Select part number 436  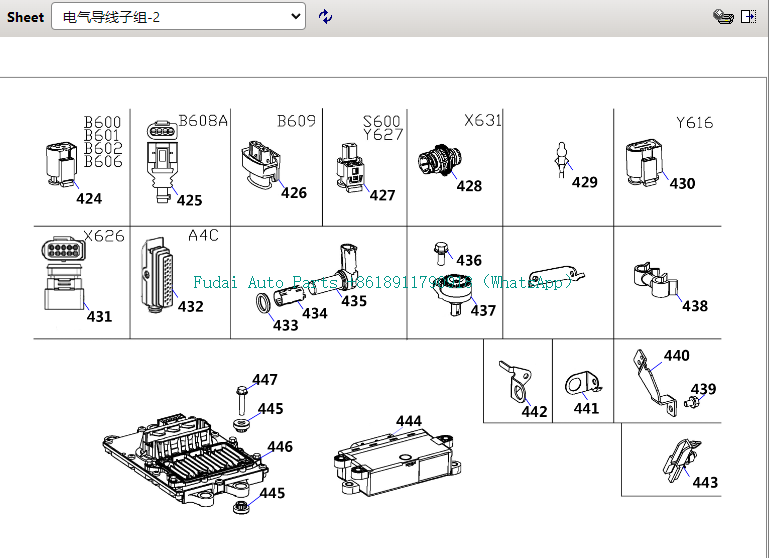469,260
